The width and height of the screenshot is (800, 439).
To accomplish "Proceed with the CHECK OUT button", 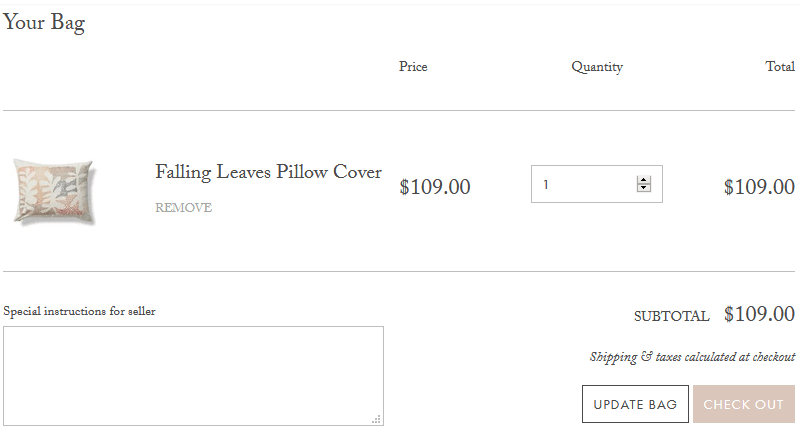I will point(744,404).
